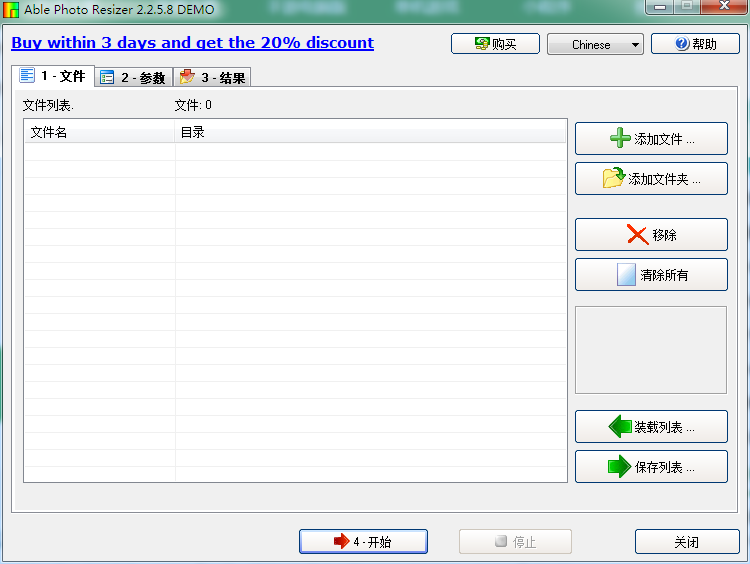Click the document icon on the 1 - 文件 tab

(x=27, y=75)
